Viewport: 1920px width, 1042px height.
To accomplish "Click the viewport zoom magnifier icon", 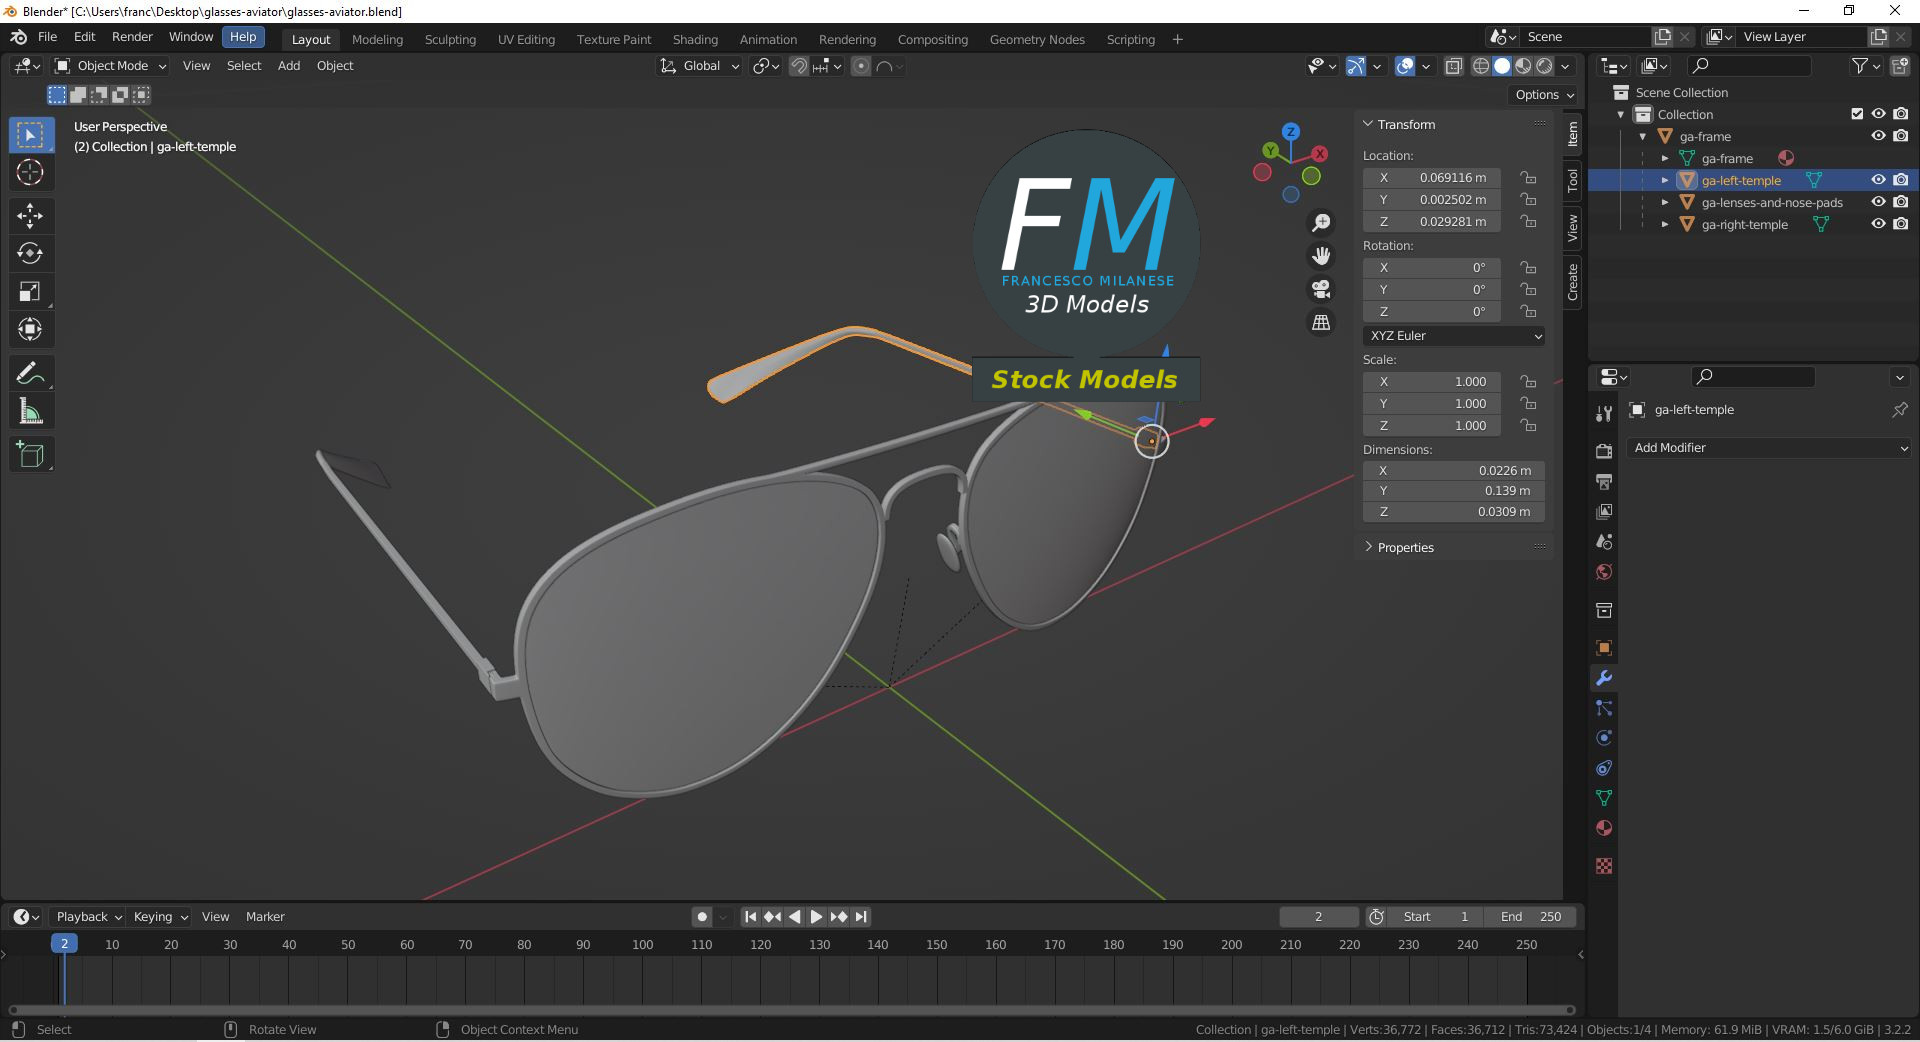I will coord(1321,223).
